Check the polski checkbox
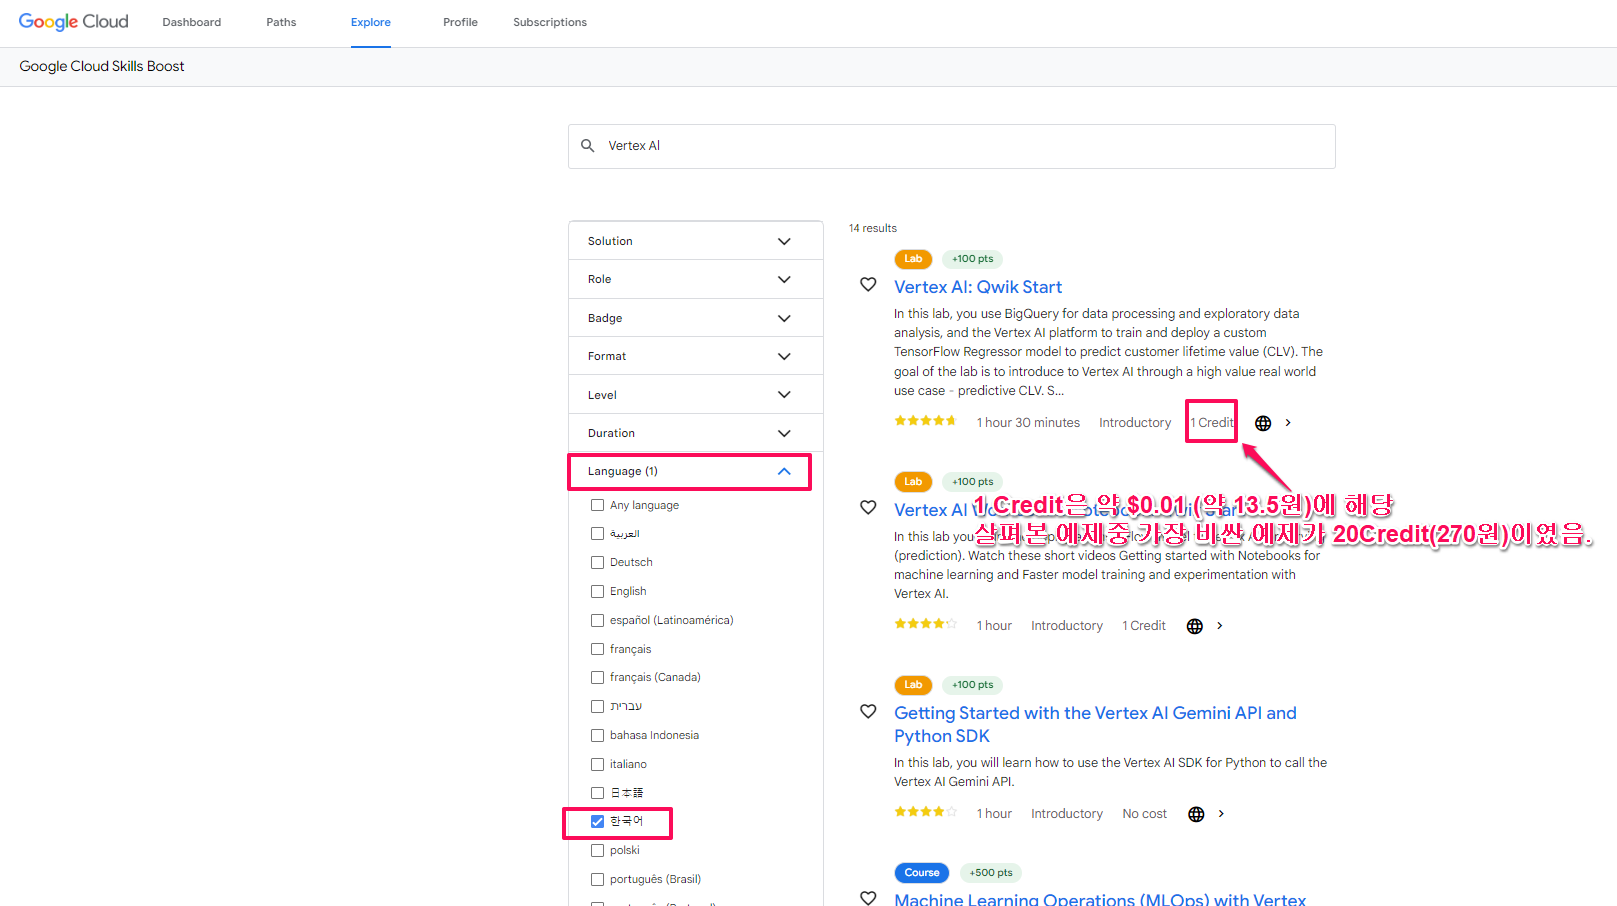This screenshot has height=906, width=1617. [x=597, y=851]
